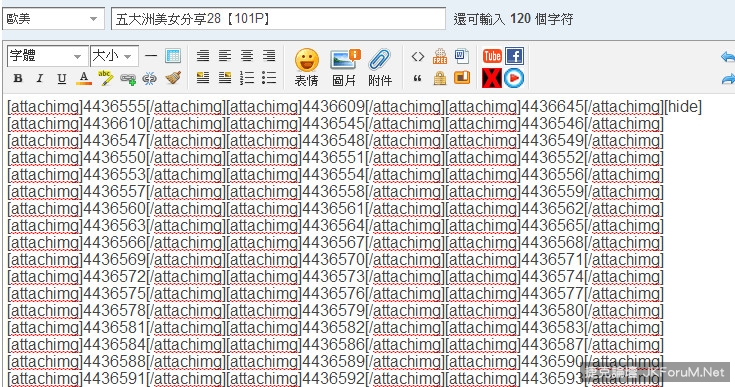
Task: Insert a horizontal rule line
Action: [151, 56]
